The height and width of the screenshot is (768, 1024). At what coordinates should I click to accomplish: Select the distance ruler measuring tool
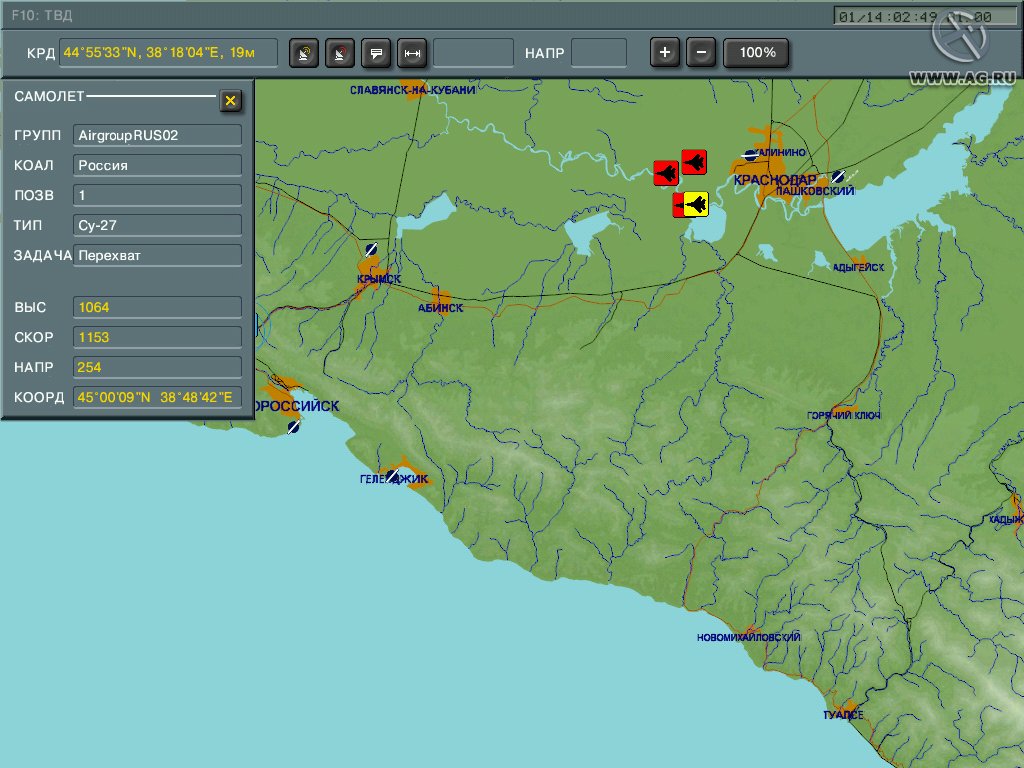click(x=412, y=53)
